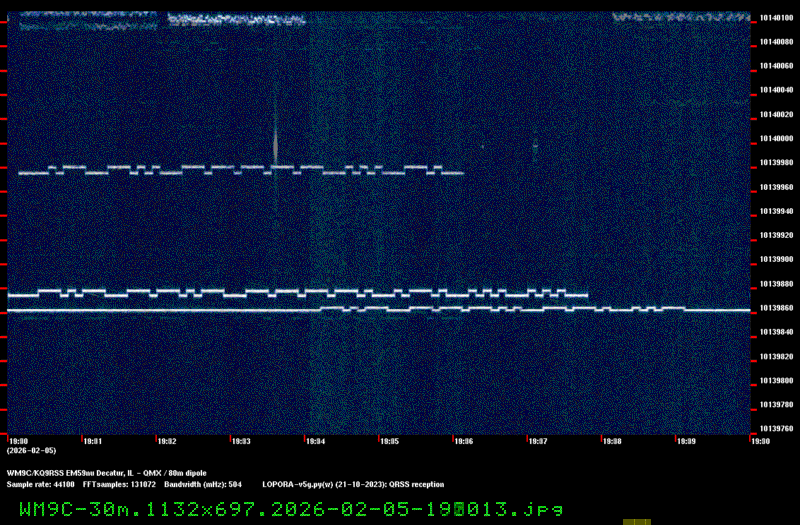Select the 10139780 frequency label
This screenshot has height=525, width=800.
click(776, 405)
